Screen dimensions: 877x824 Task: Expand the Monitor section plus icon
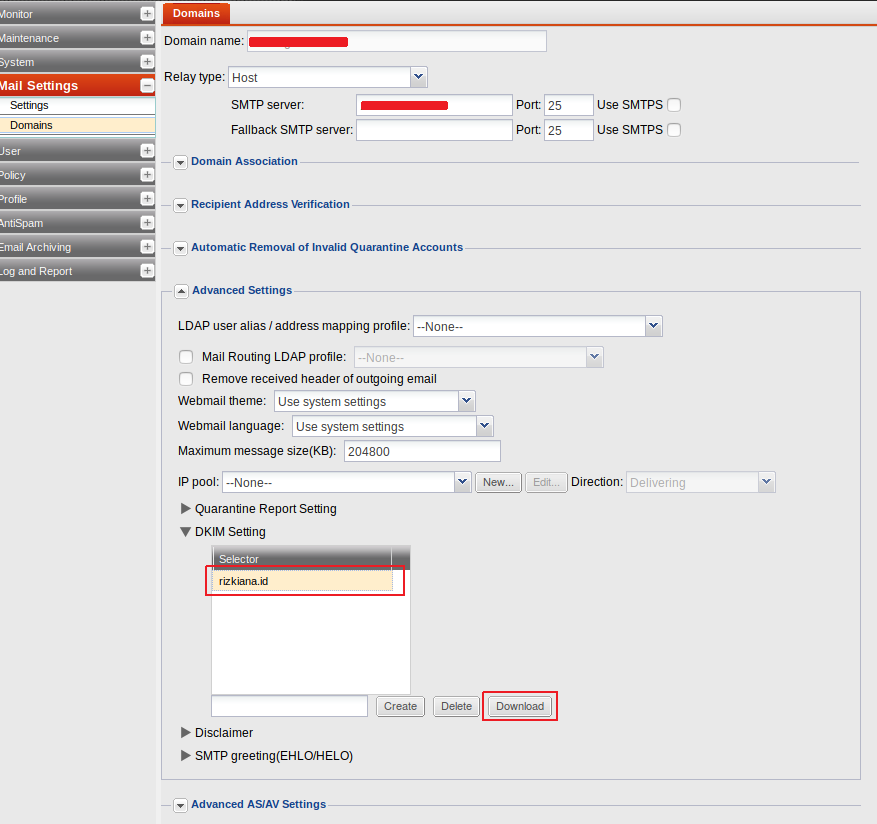pyautogui.click(x=147, y=14)
